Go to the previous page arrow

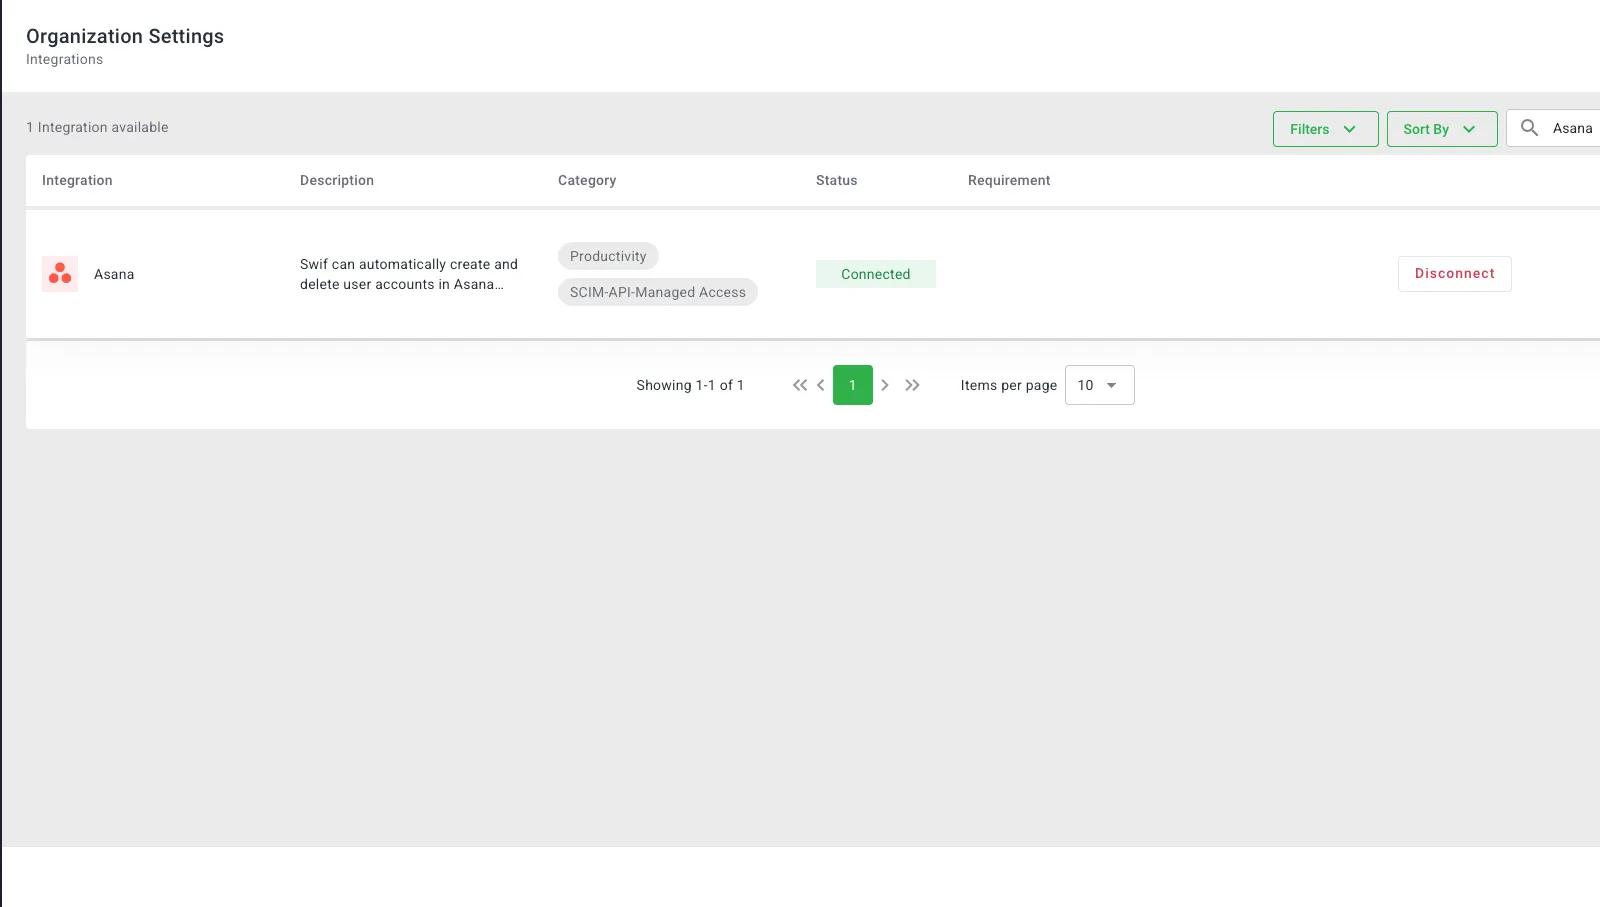[821, 385]
